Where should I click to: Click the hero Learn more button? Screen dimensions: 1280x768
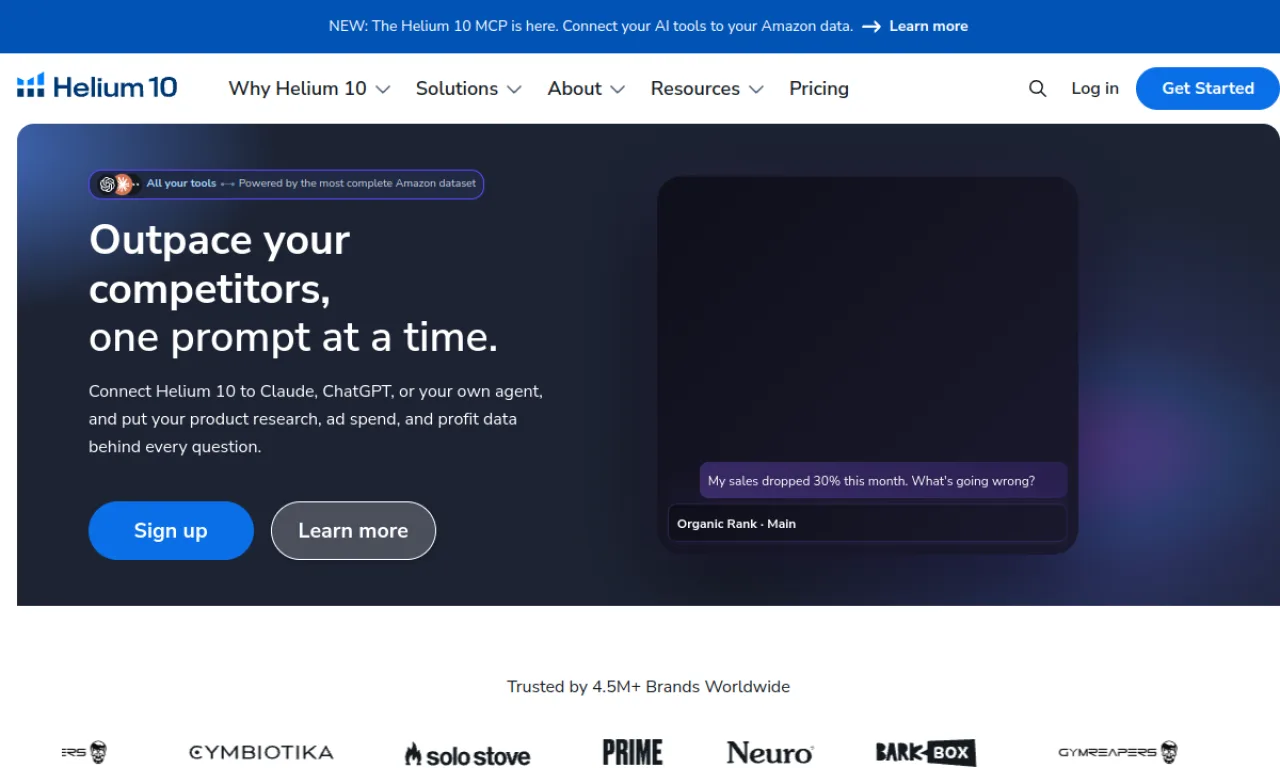click(353, 530)
